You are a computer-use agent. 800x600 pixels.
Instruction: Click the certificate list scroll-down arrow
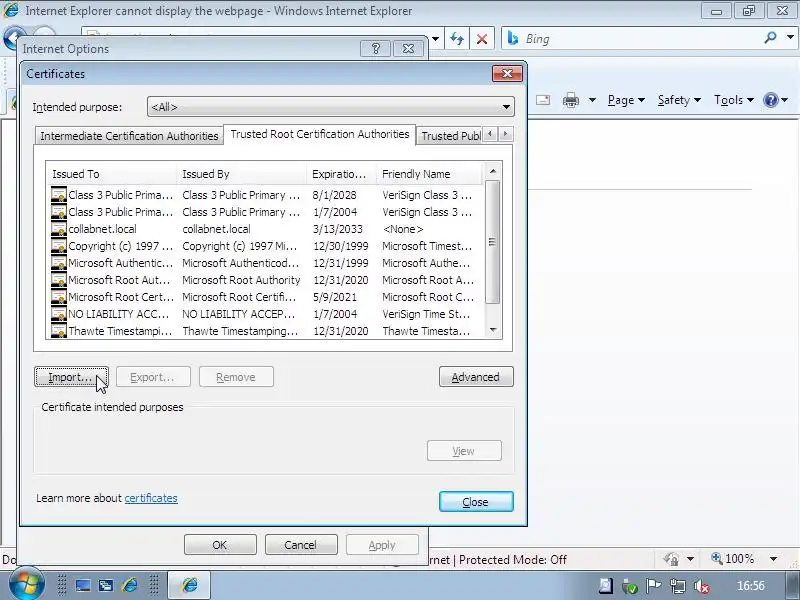493,330
